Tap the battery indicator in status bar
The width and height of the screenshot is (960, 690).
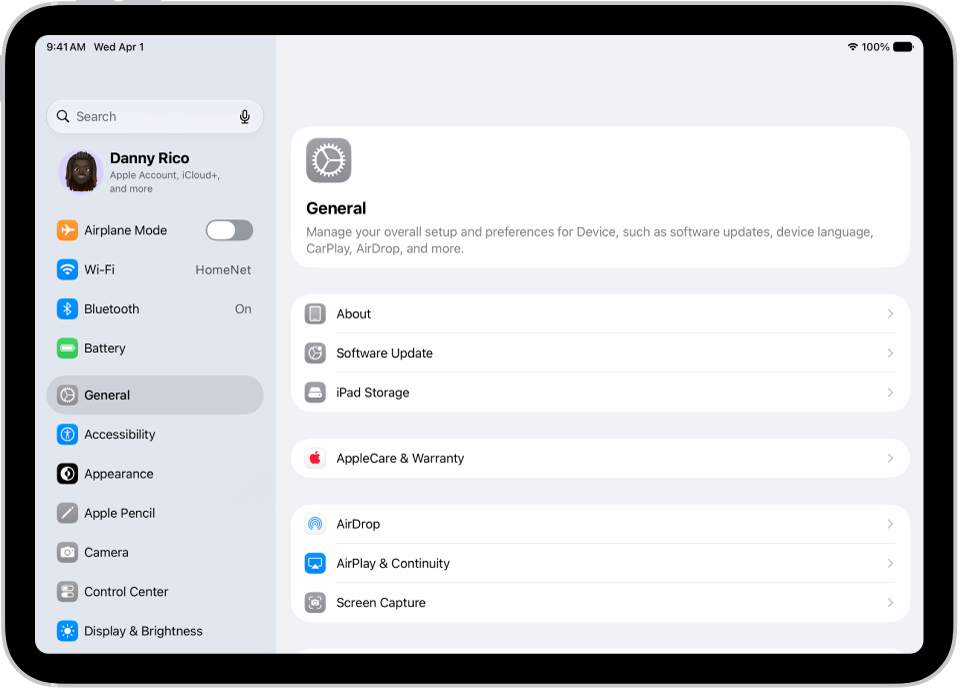pos(903,47)
